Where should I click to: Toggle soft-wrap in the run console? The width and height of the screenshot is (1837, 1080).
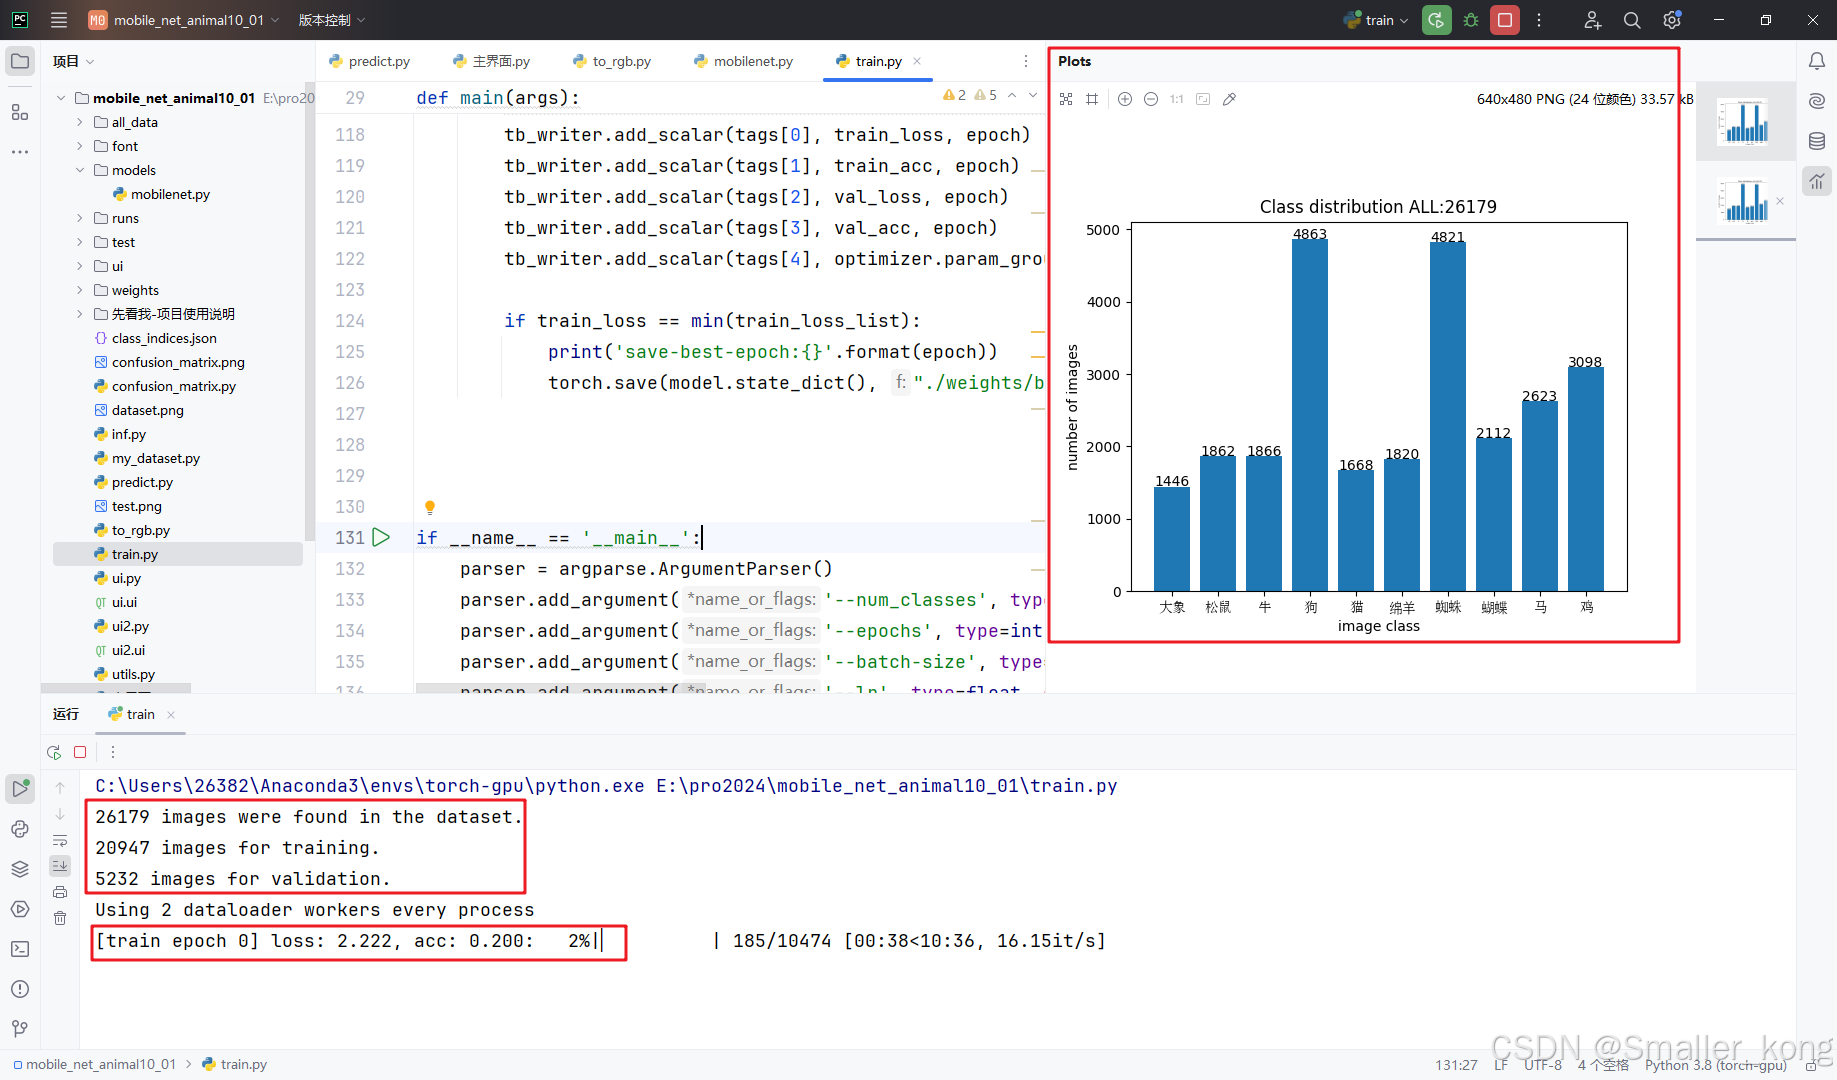(60, 840)
